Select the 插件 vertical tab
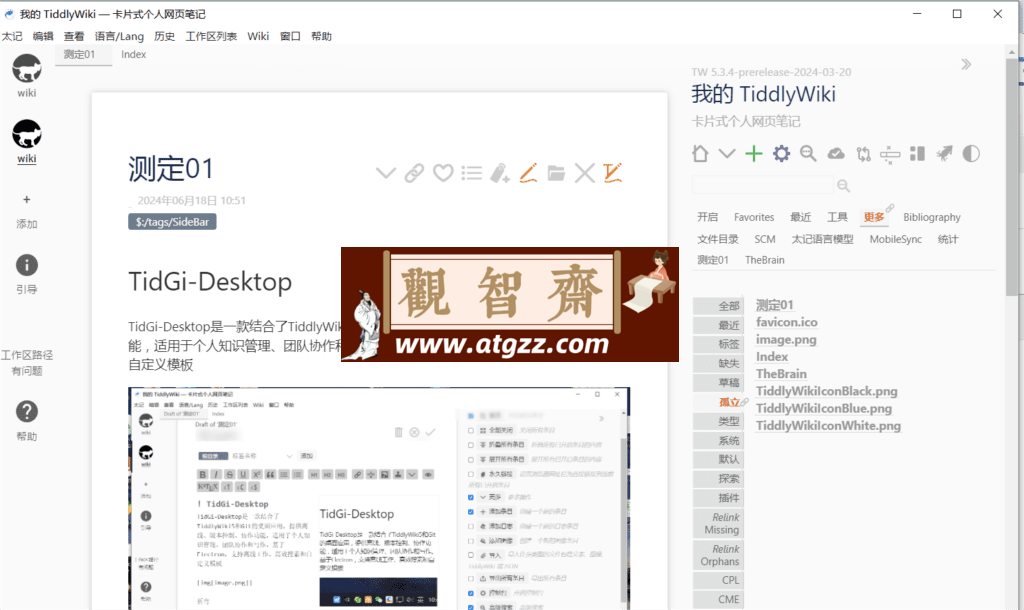 [x=718, y=498]
